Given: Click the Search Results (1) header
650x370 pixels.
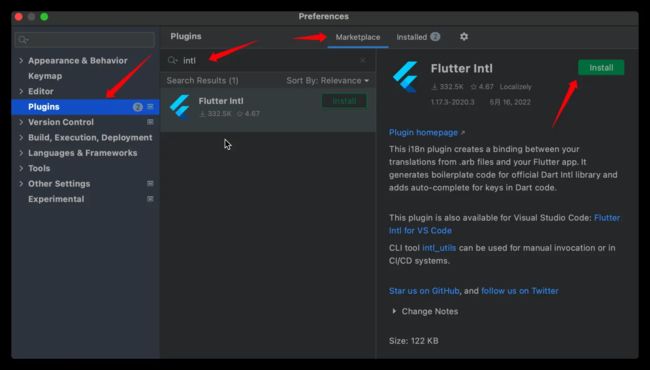Looking at the screenshot, I should (202, 80).
